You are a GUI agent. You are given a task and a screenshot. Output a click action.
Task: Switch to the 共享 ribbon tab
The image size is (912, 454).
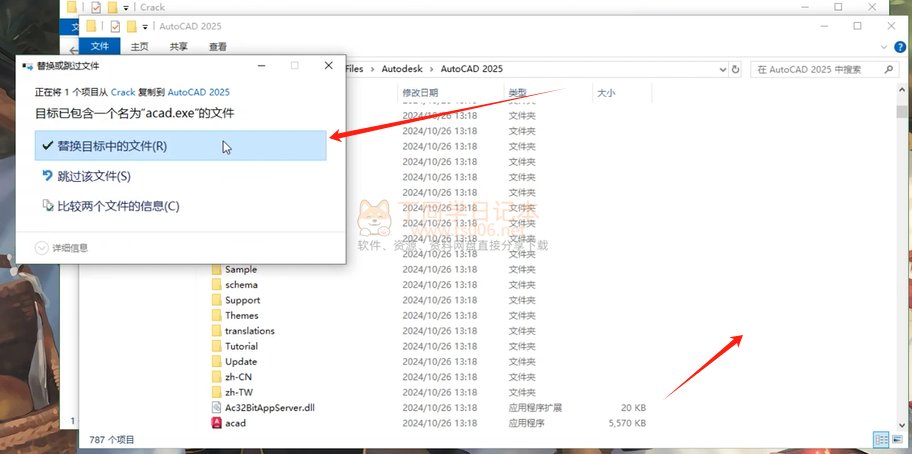179,47
